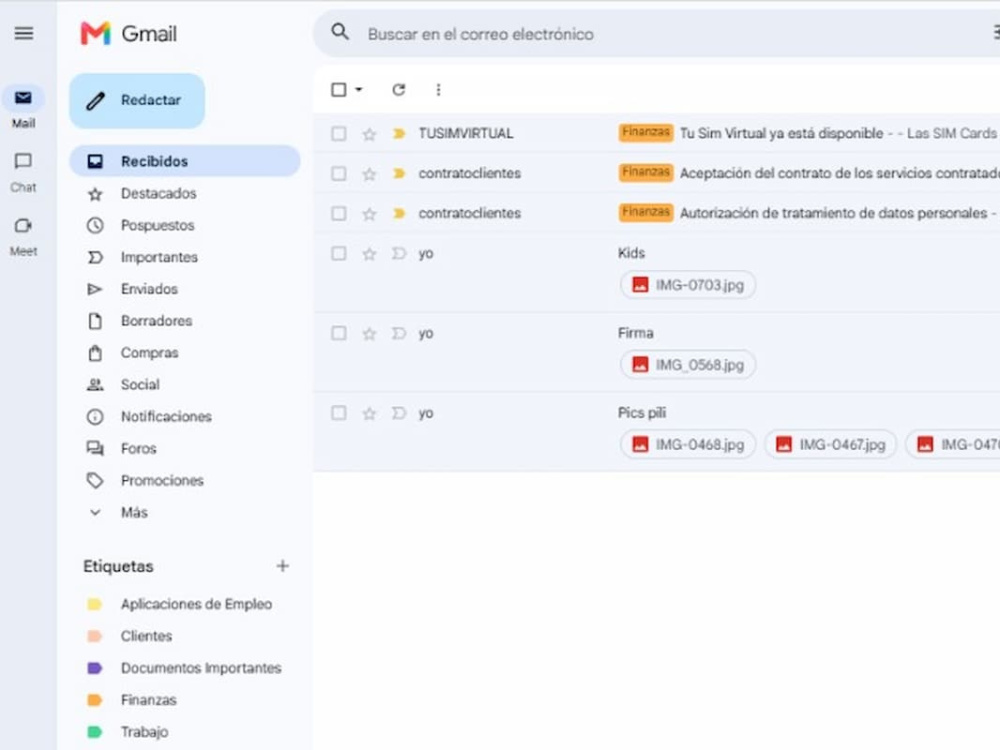Tick the select-all checkbox
Image resolution: width=1000 pixels, height=750 pixels.
pos(339,90)
